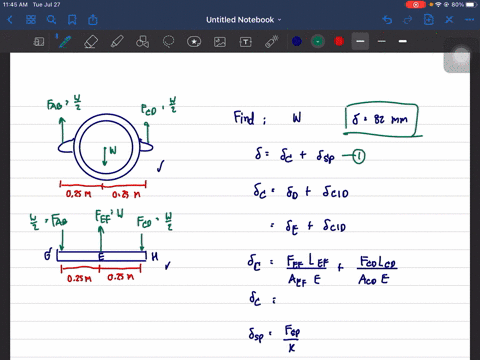This screenshot has width=480, height=360.
Task: Select the Shapes tool
Action: (x=143, y=42)
